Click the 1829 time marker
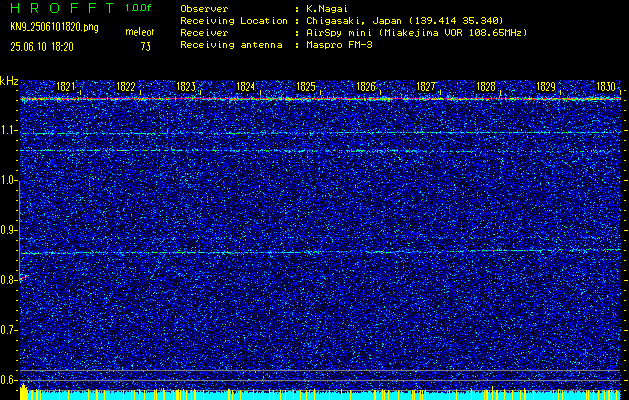Image resolution: width=629 pixels, height=400 pixels. pyautogui.click(x=546, y=87)
